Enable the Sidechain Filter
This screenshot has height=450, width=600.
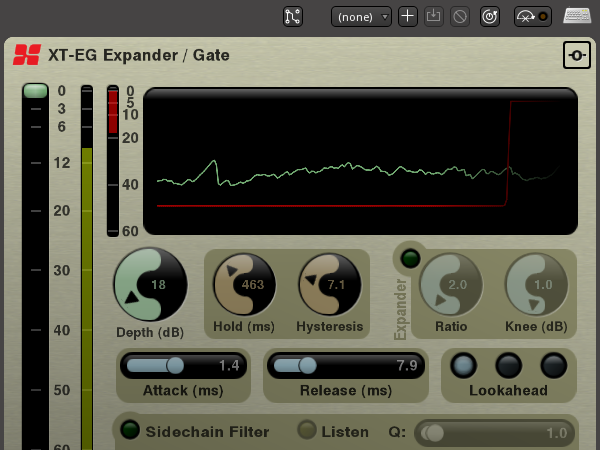[x=130, y=431]
